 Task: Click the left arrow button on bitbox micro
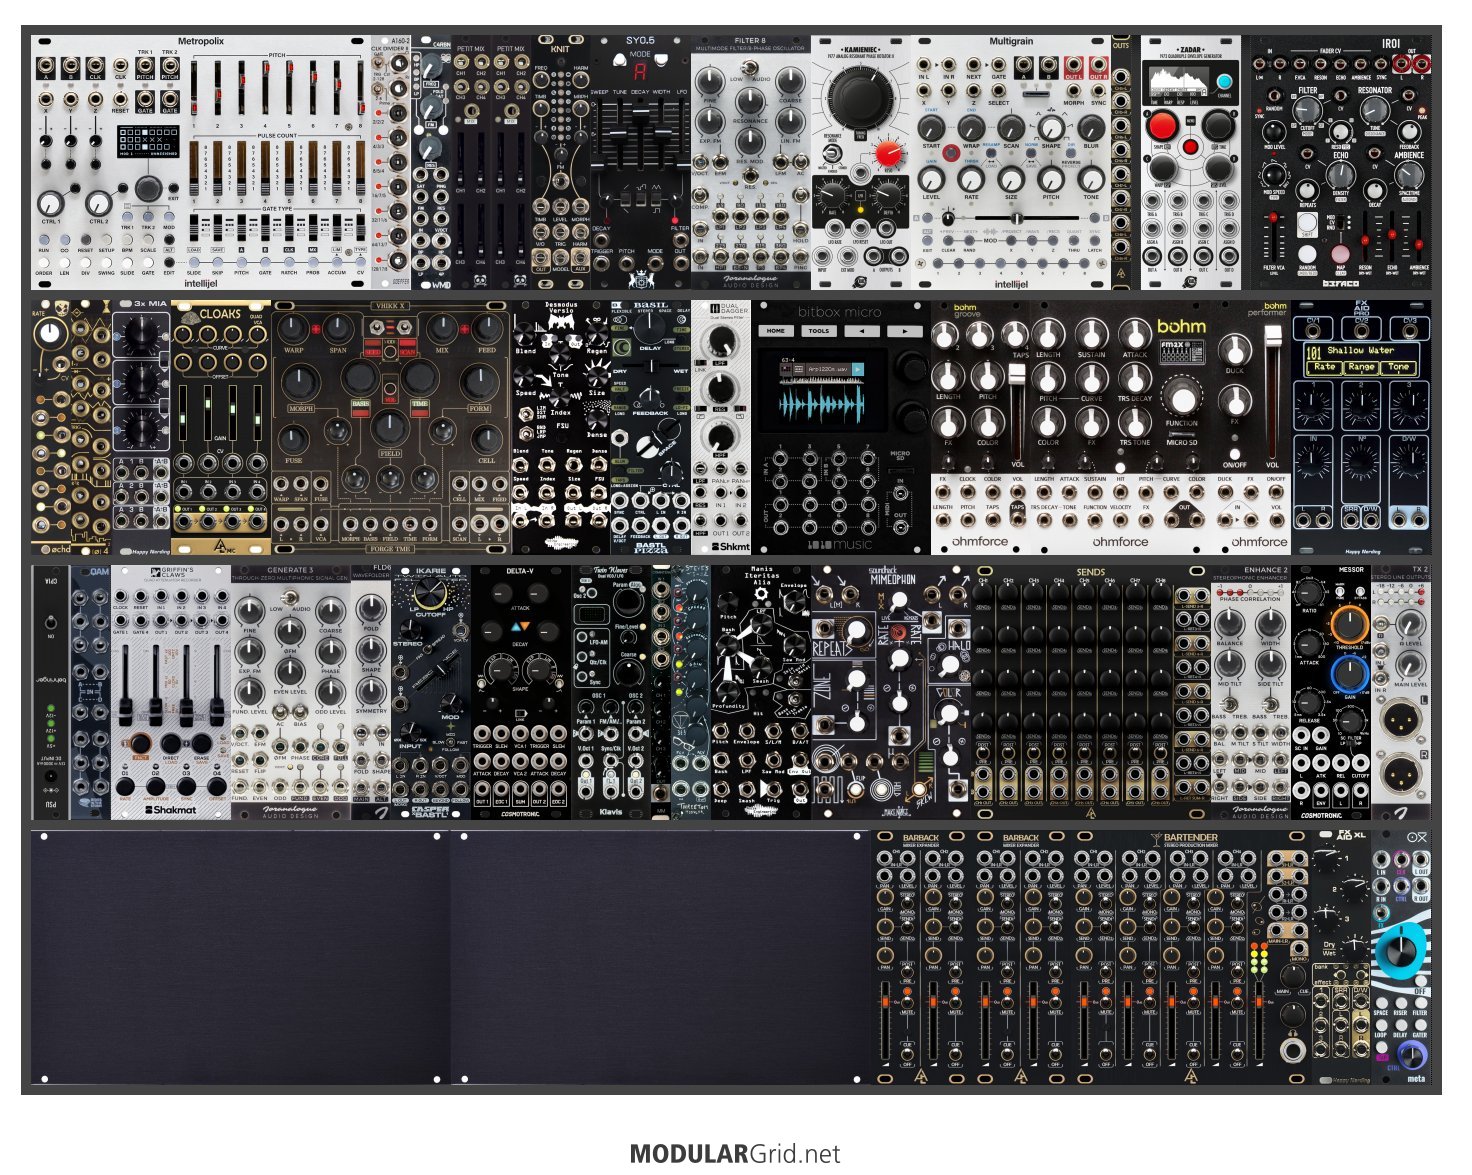point(862,331)
